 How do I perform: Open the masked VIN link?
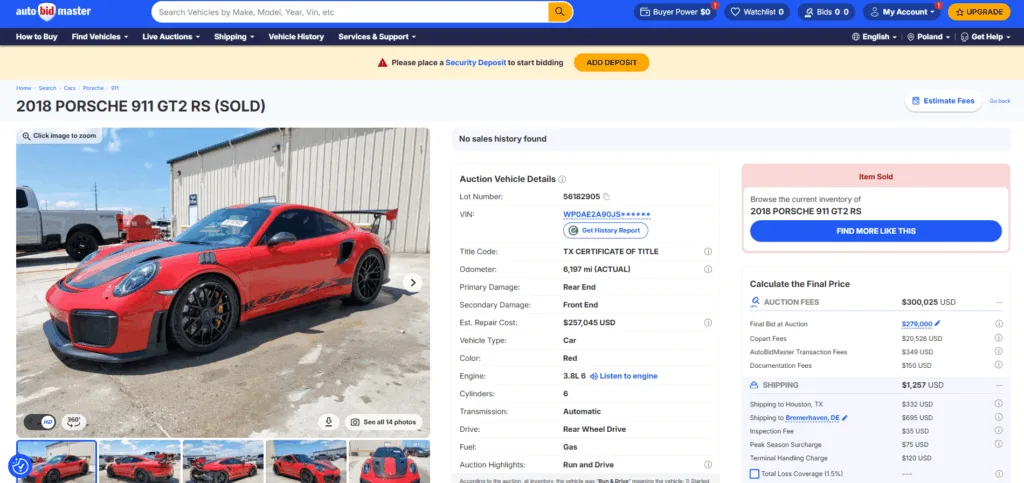(x=607, y=214)
